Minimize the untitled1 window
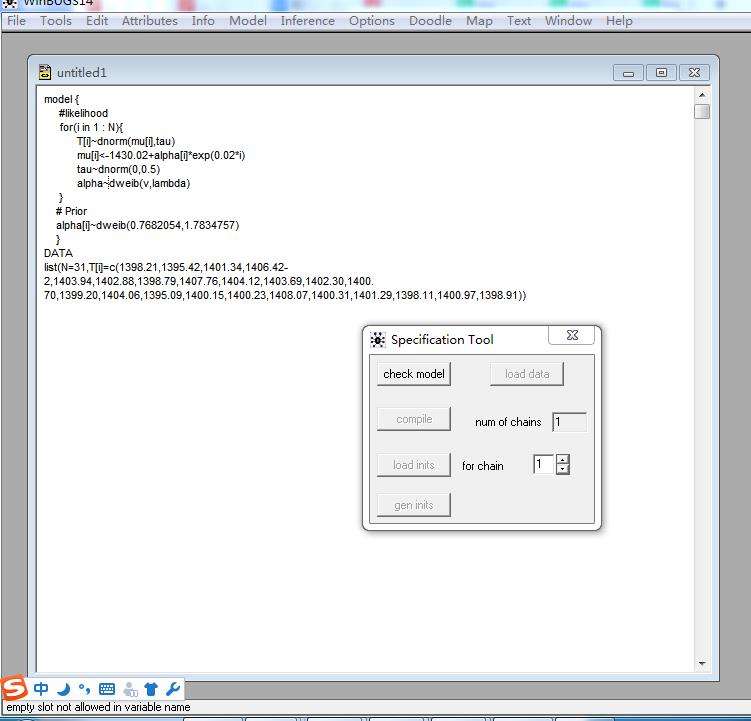The height and width of the screenshot is (721, 751). point(628,73)
